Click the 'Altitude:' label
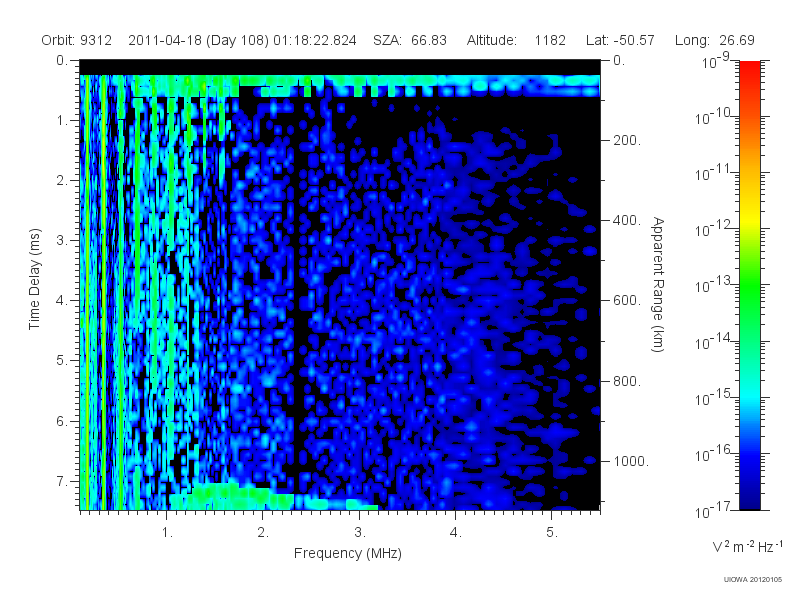The height and width of the screenshot is (600, 800). coord(492,40)
